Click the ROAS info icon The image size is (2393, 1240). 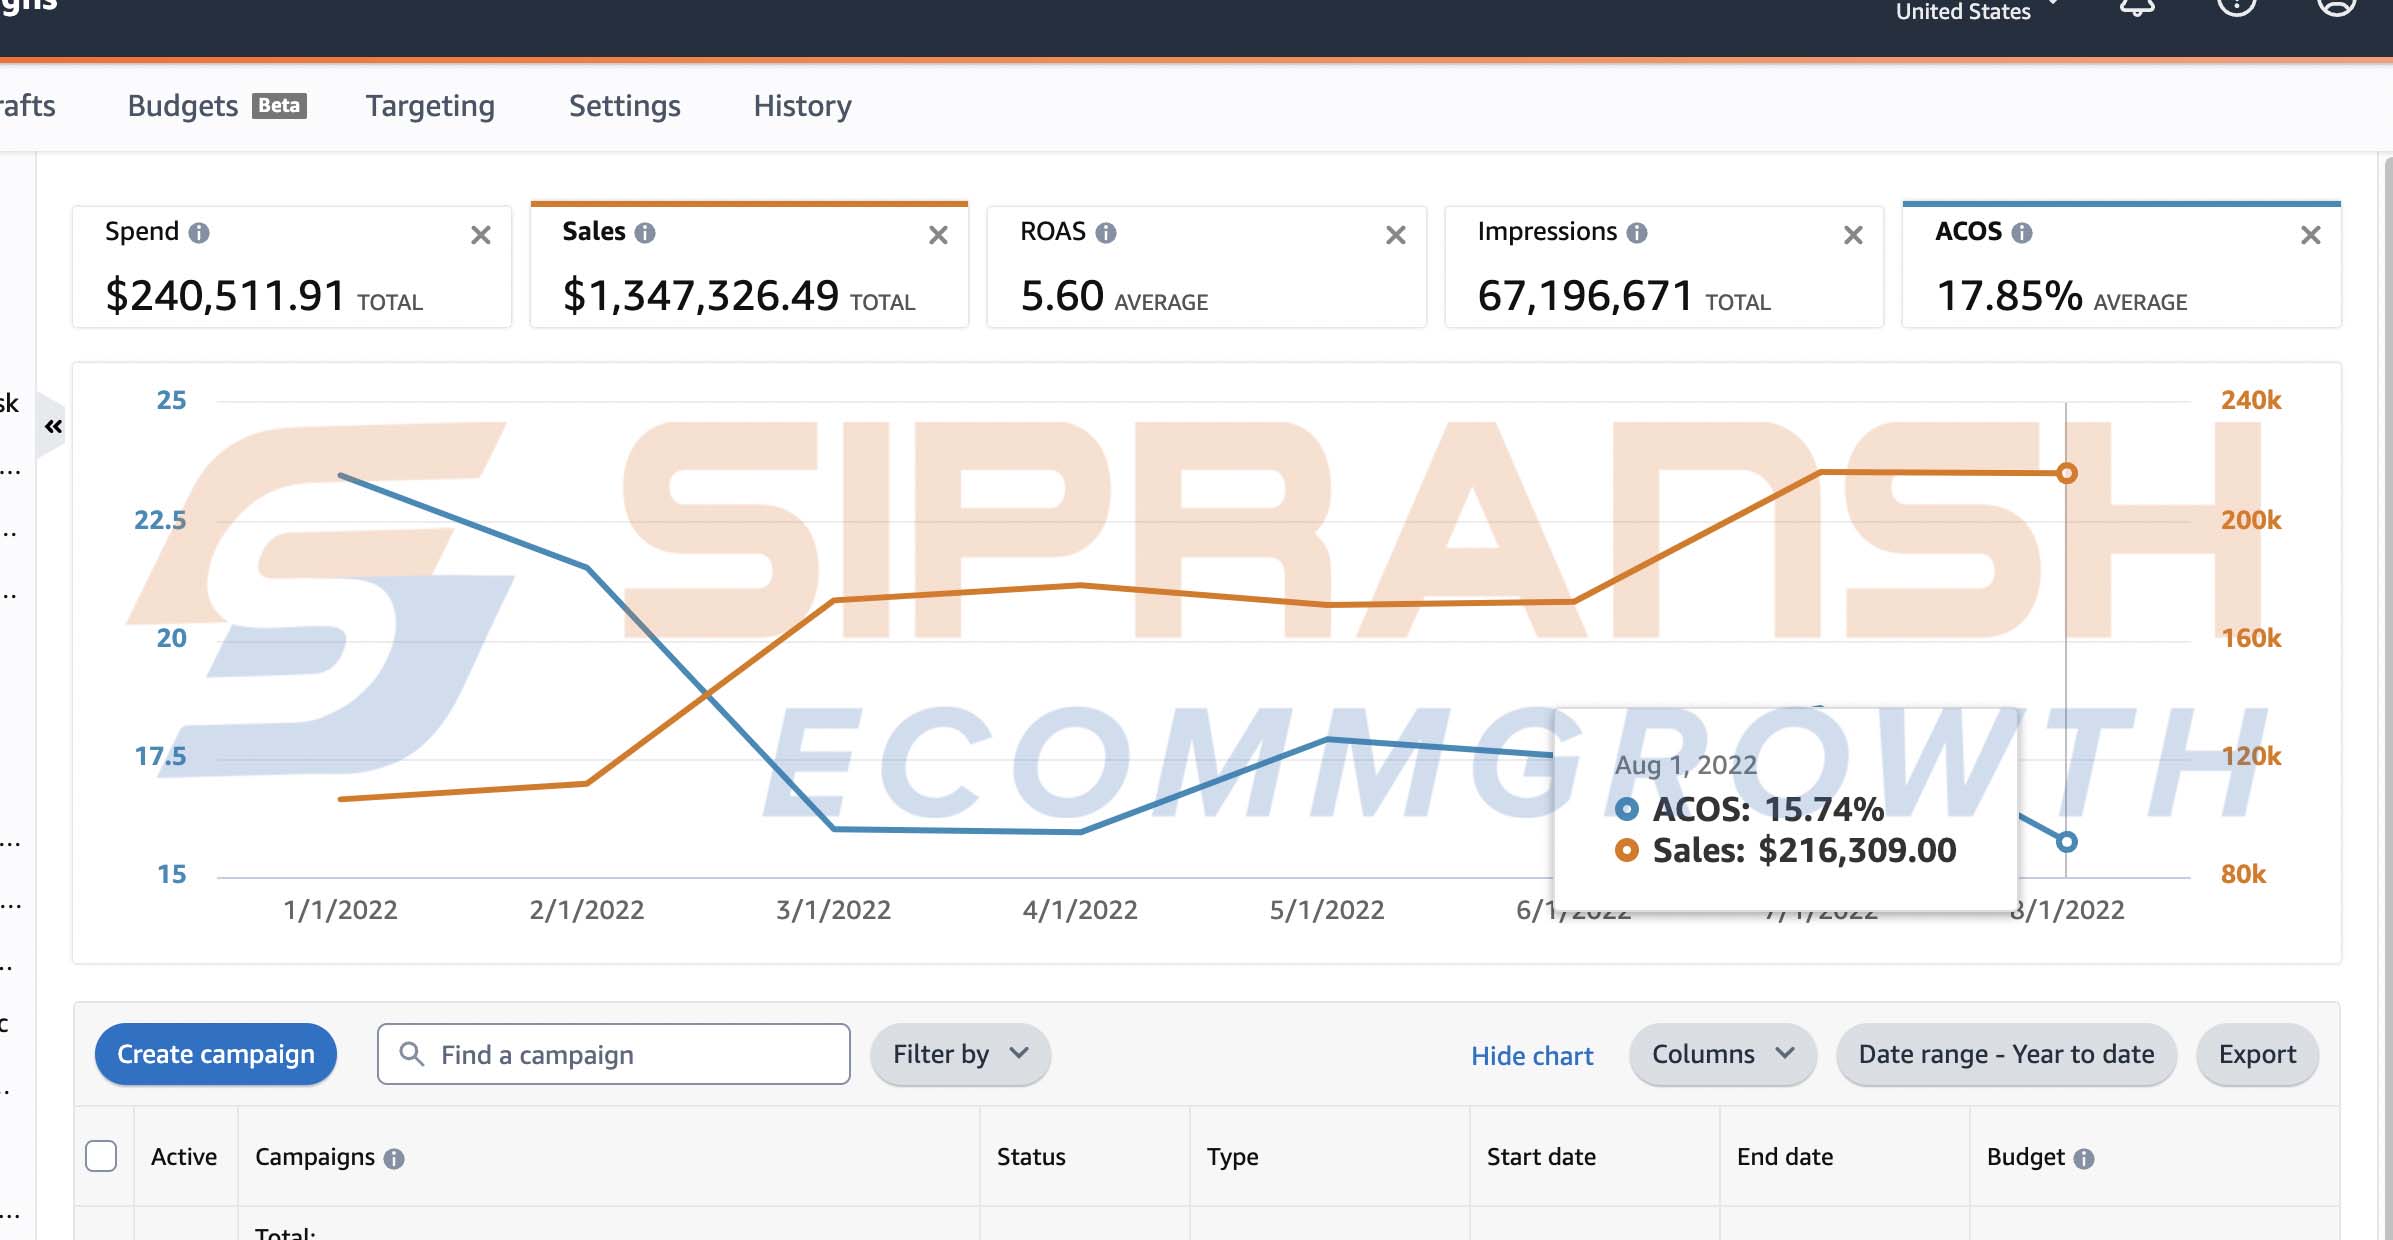click(x=1105, y=233)
